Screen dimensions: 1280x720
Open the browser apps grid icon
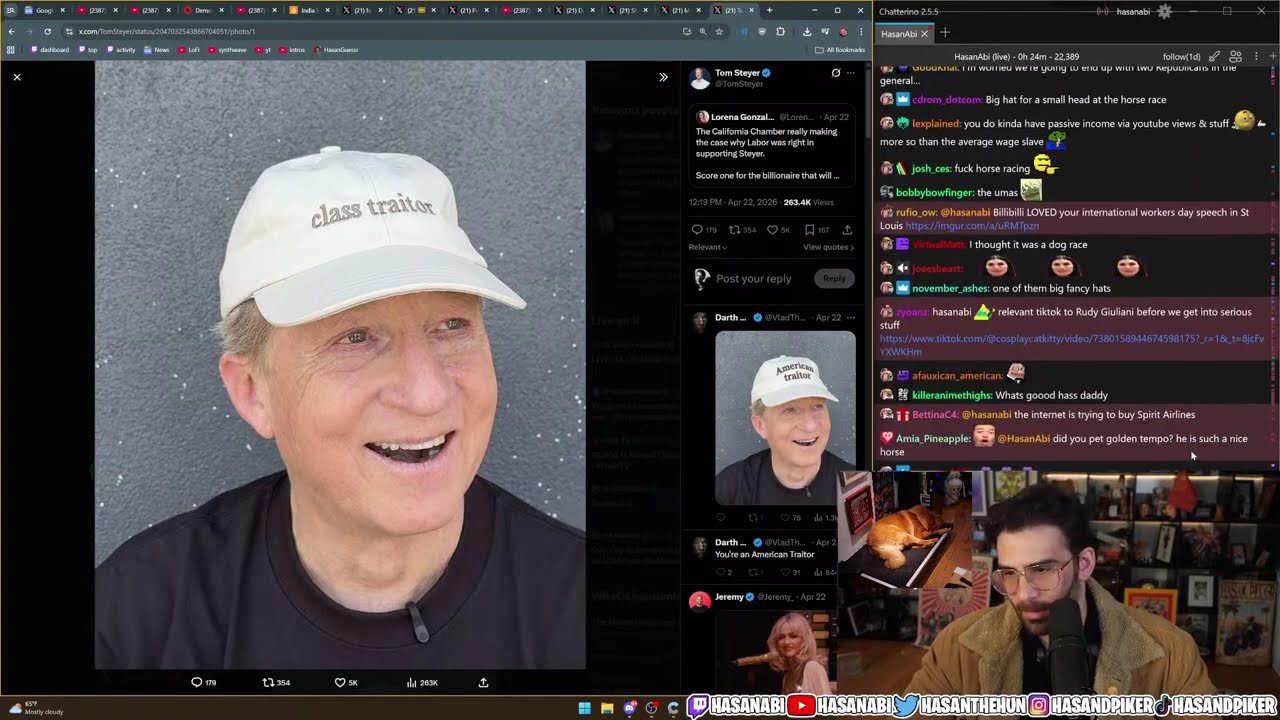(x=11, y=49)
